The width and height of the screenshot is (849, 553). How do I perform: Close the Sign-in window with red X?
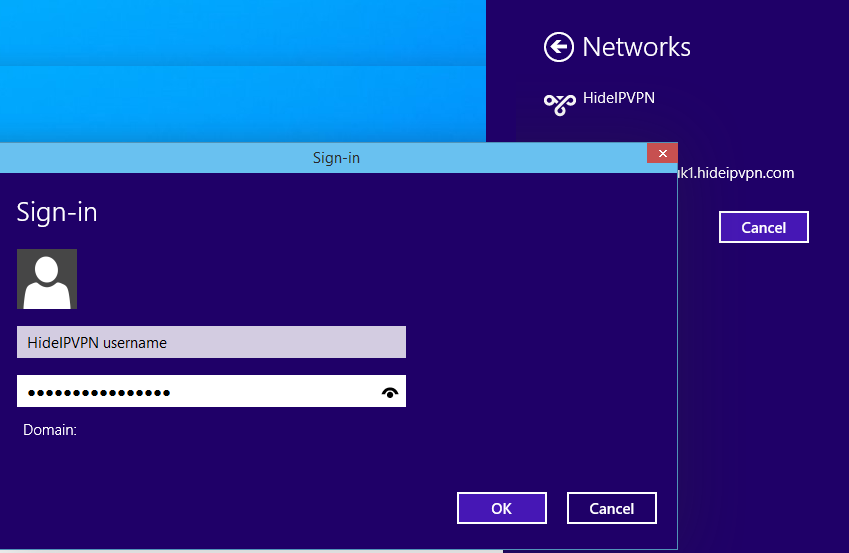(x=662, y=153)
